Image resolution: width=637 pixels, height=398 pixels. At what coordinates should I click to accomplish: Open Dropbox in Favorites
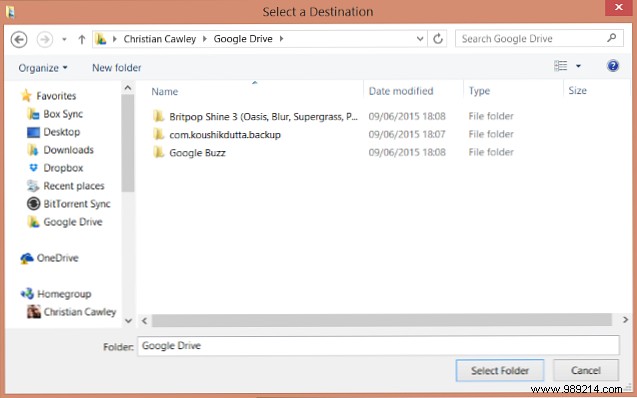pos(63,168)
